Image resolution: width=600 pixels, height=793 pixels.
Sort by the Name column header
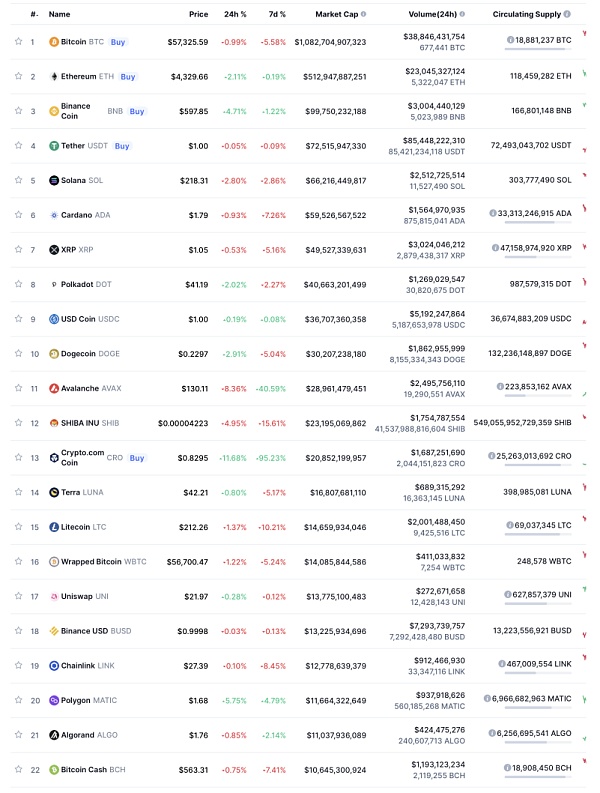pos(59,14)
